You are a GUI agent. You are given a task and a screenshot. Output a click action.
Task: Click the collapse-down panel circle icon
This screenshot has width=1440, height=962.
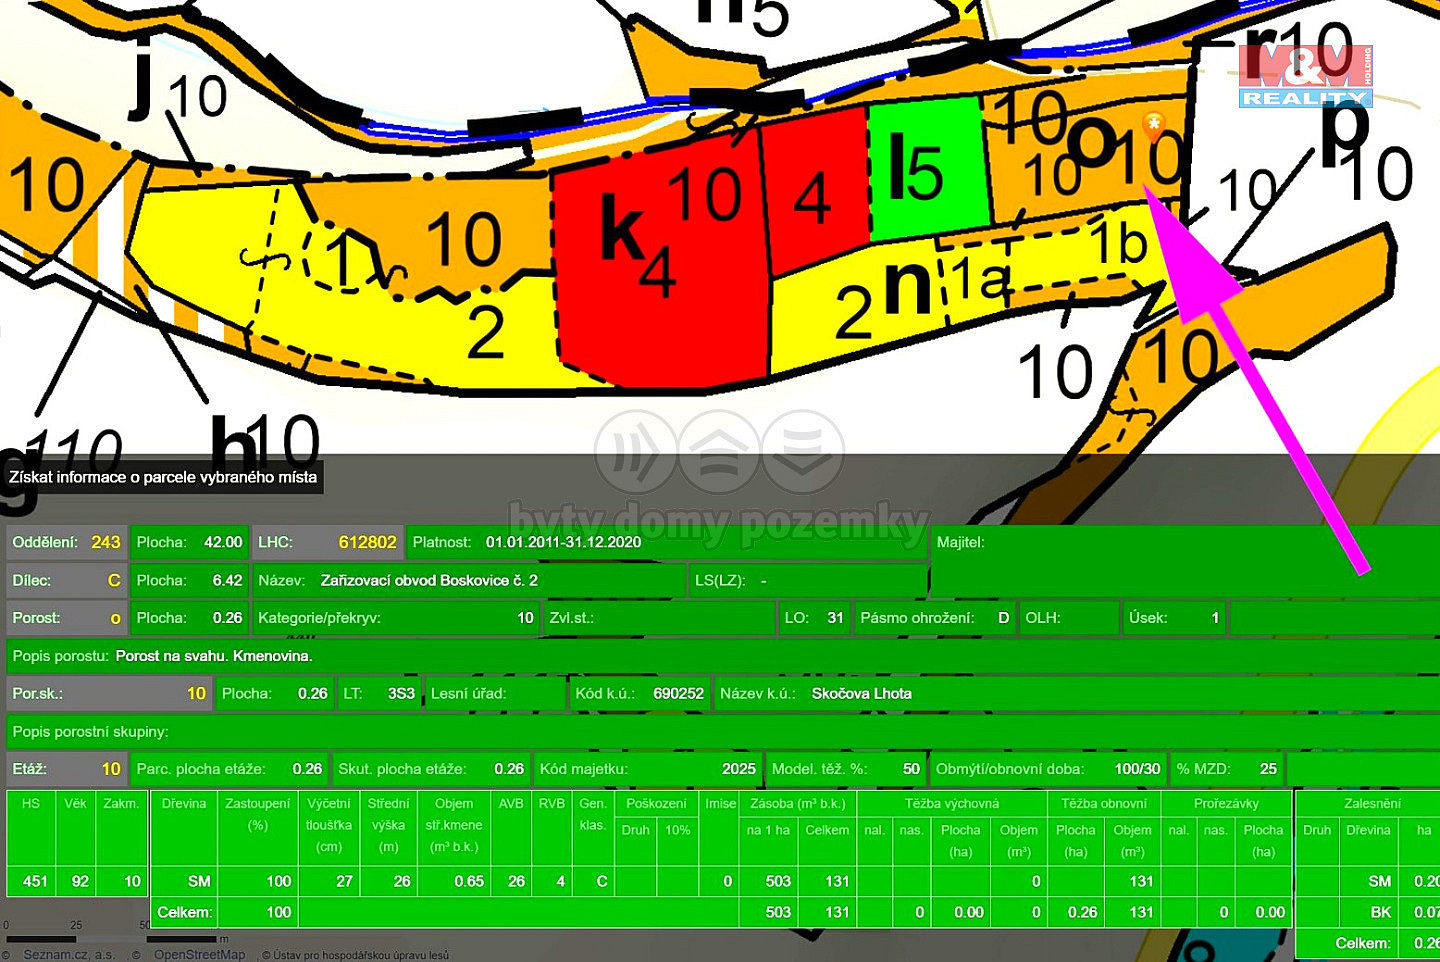pos(802,452)
